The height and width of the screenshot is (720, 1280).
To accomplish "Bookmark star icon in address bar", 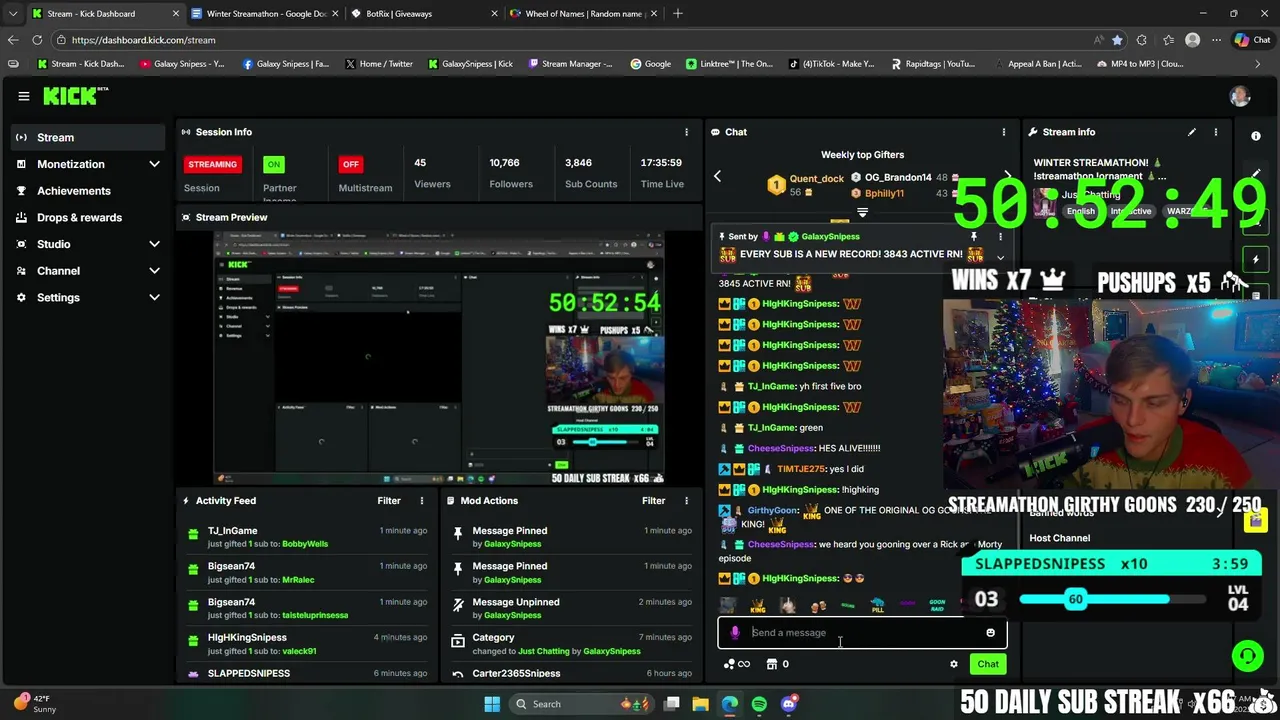I will [x=1117, y=40].
